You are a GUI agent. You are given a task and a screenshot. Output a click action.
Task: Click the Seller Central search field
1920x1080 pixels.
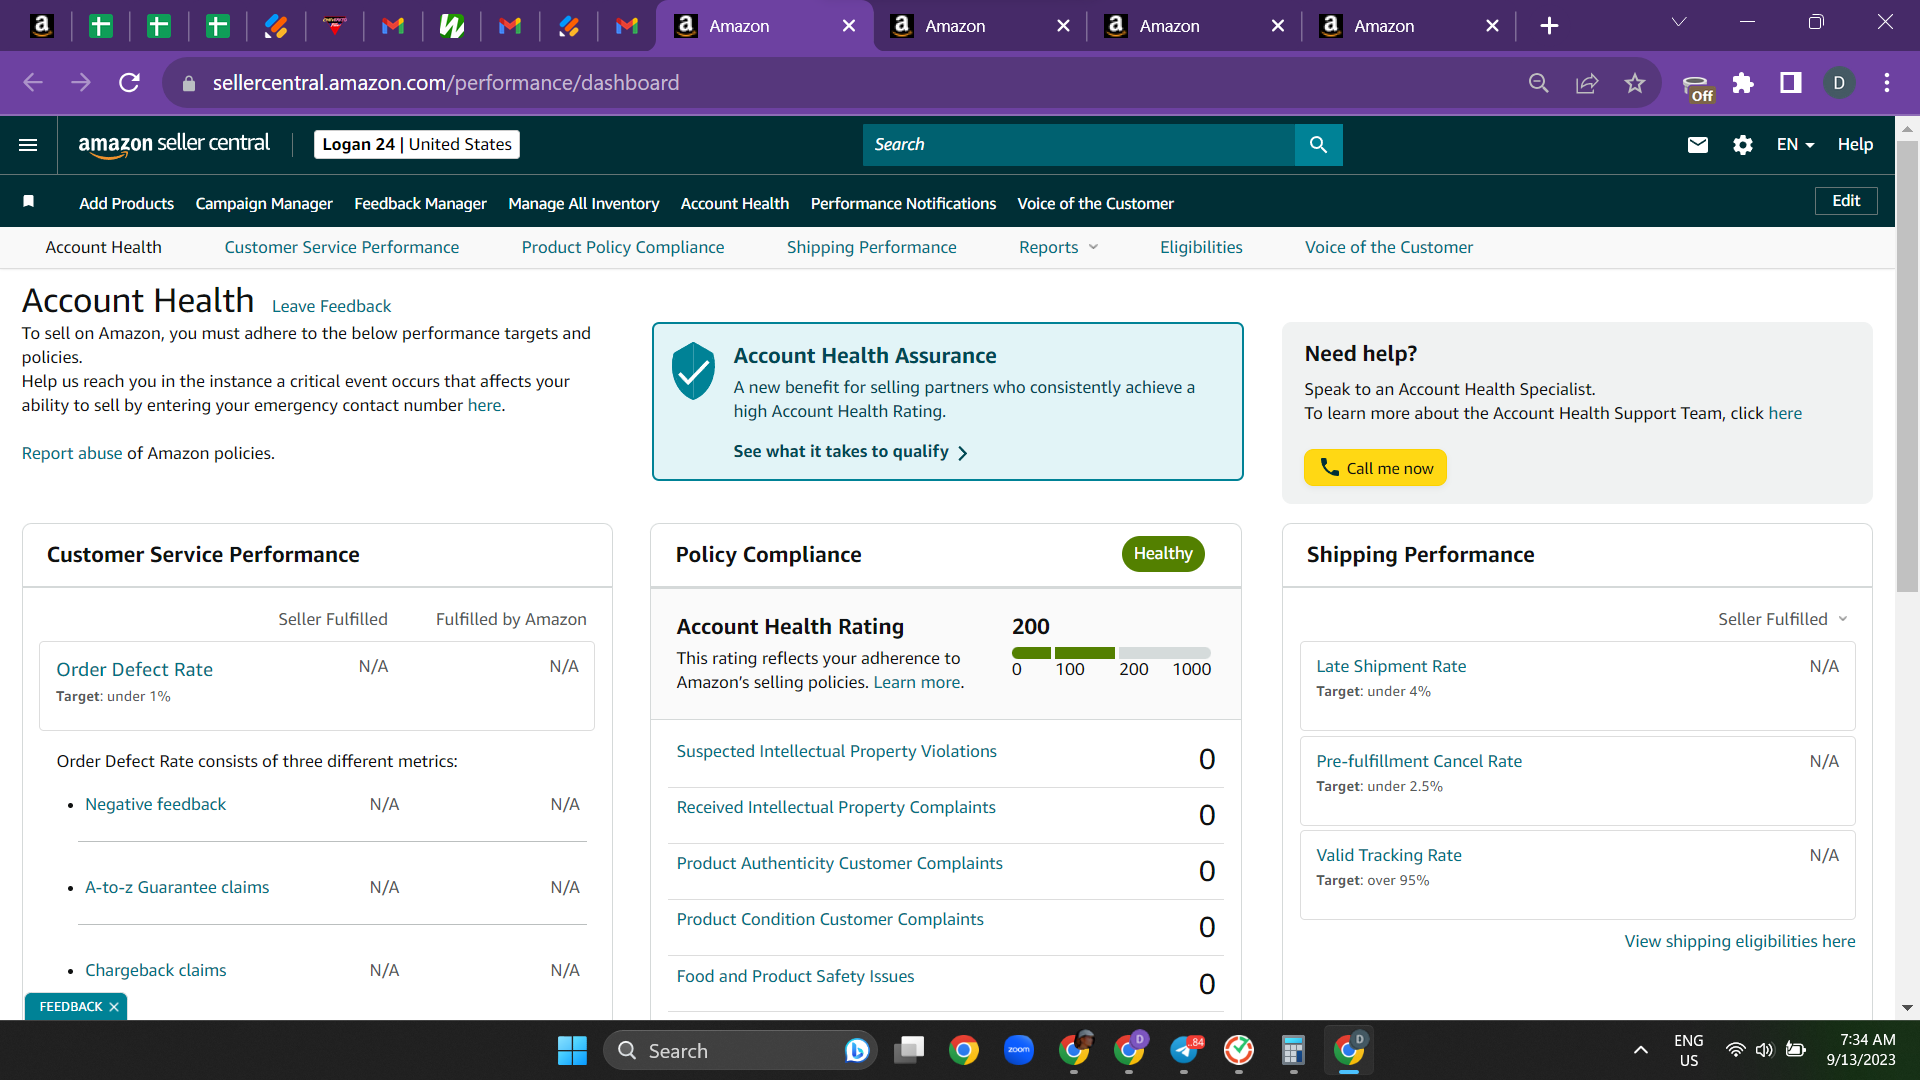[1078, 145]
